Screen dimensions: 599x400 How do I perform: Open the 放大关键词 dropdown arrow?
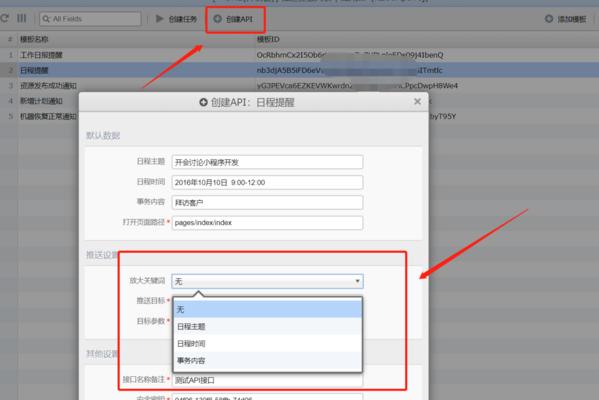pyautogui.click(x=357, y=281)
